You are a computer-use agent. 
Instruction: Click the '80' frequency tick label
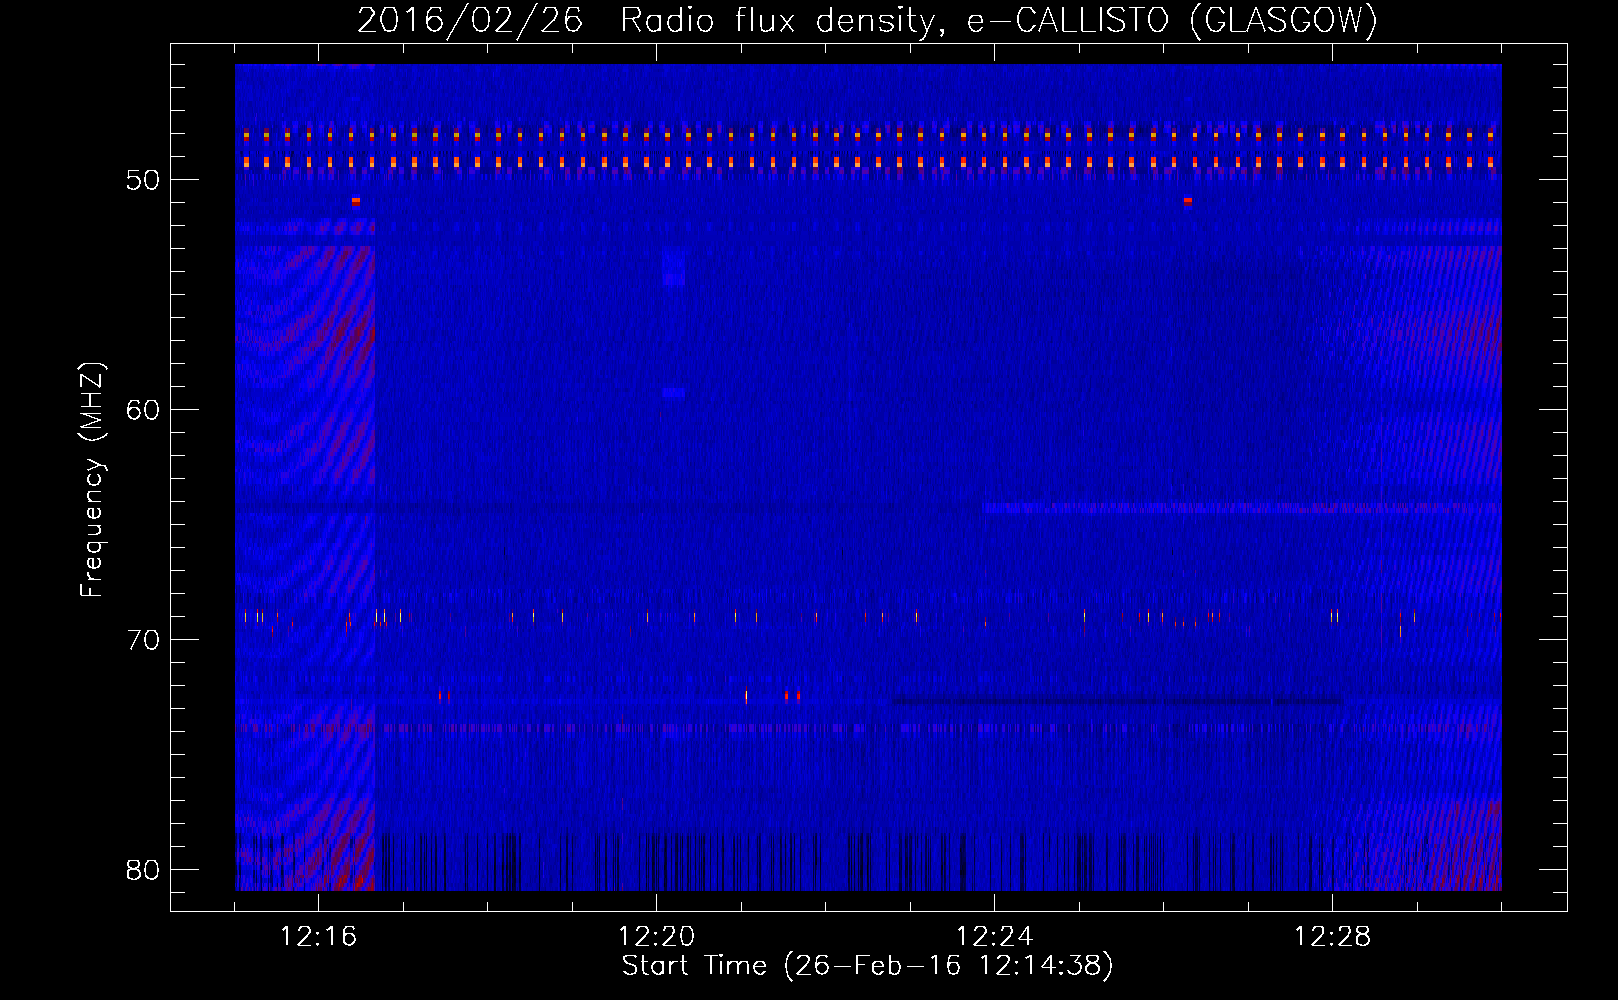point(143,870)
